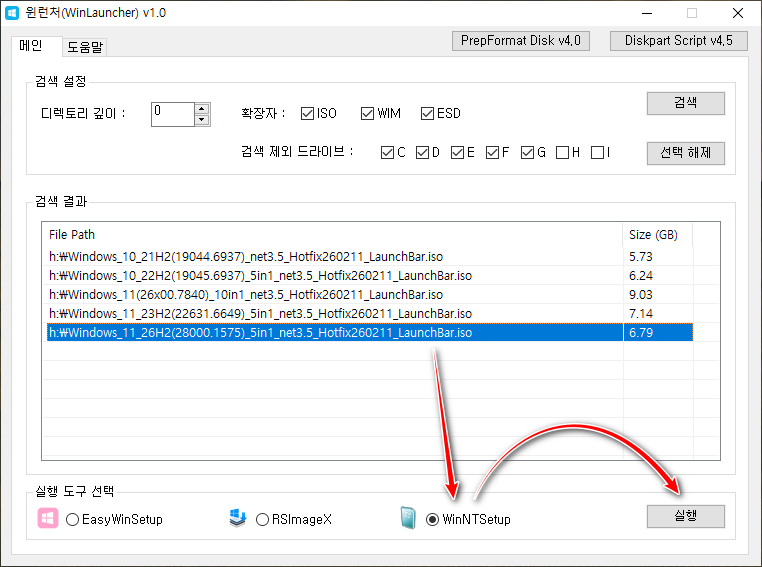Viewport: 762px width, 567px height.
Task: Click the 검색 search button
Action: 686,103
